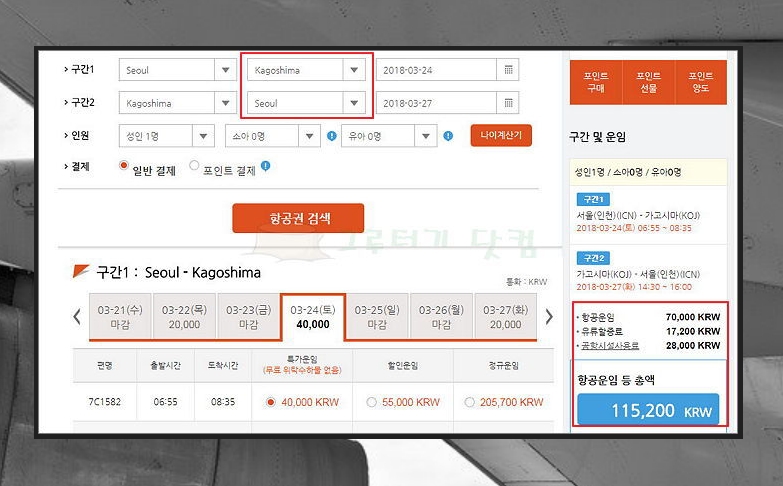Choose 40,000 KRW special fare radio
783x486 pixels.
[x=271, y=402]
